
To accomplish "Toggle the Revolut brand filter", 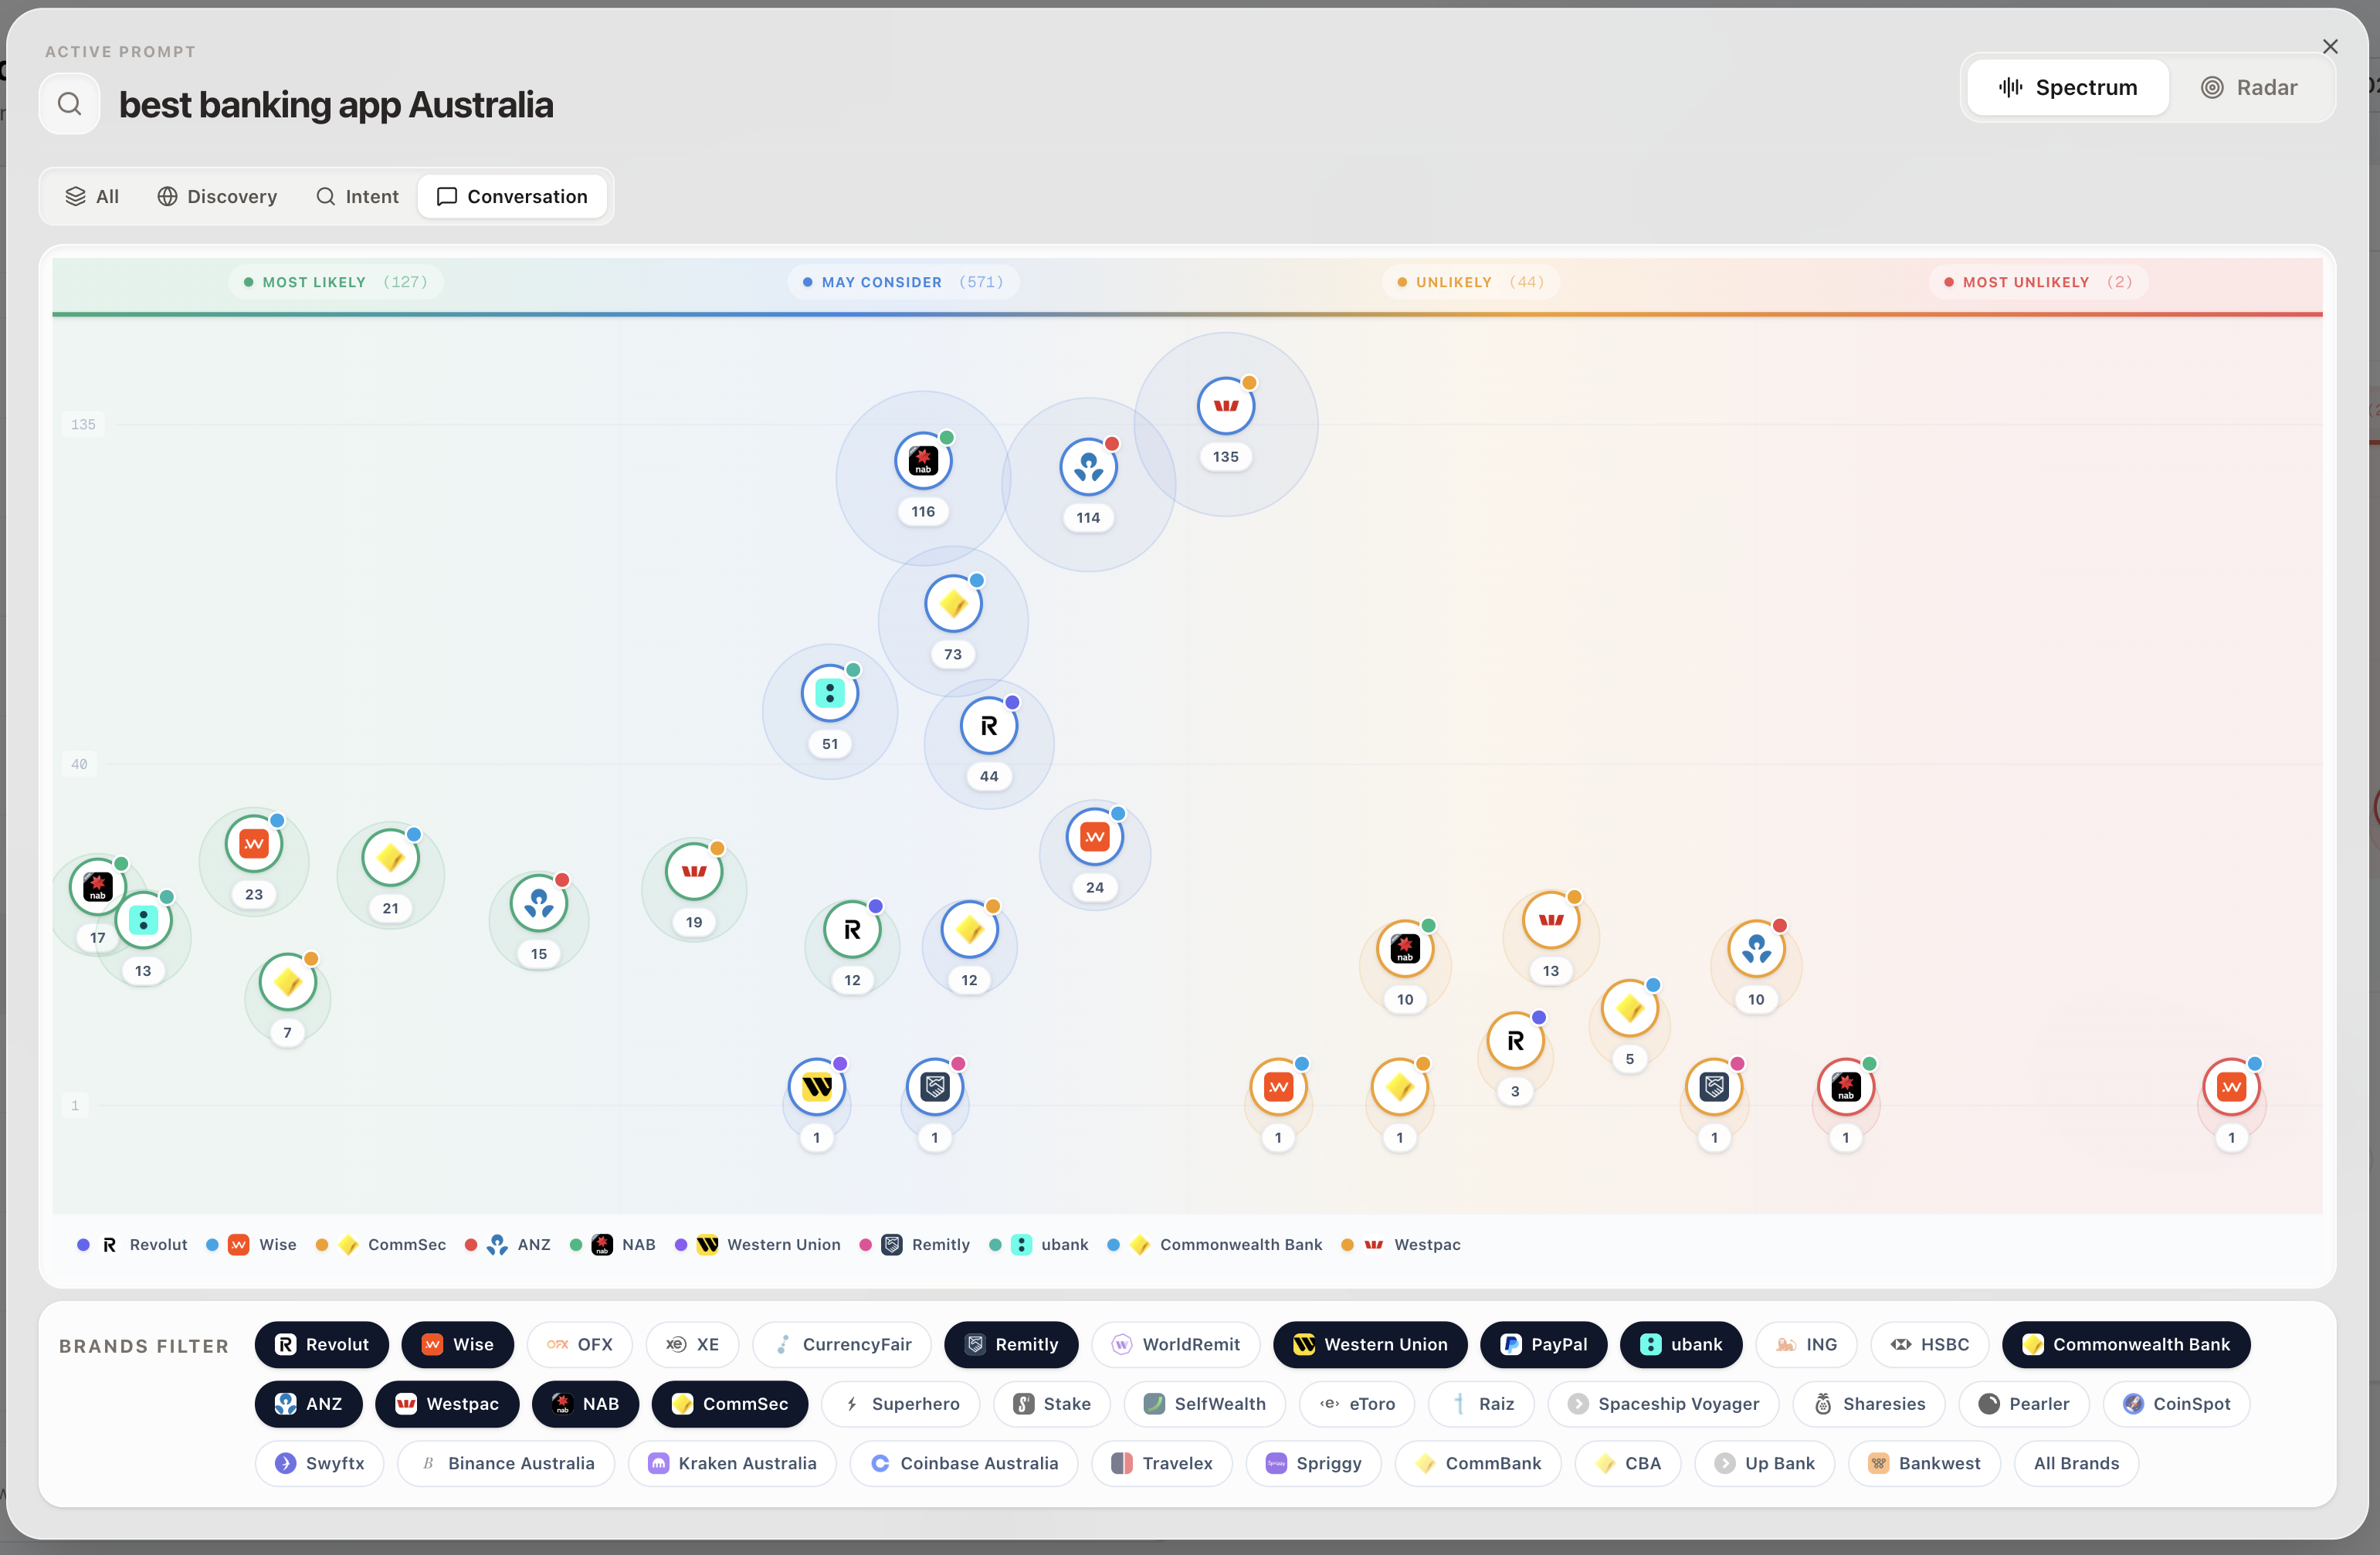I will pyautogui.click(x=321, y=1345).
